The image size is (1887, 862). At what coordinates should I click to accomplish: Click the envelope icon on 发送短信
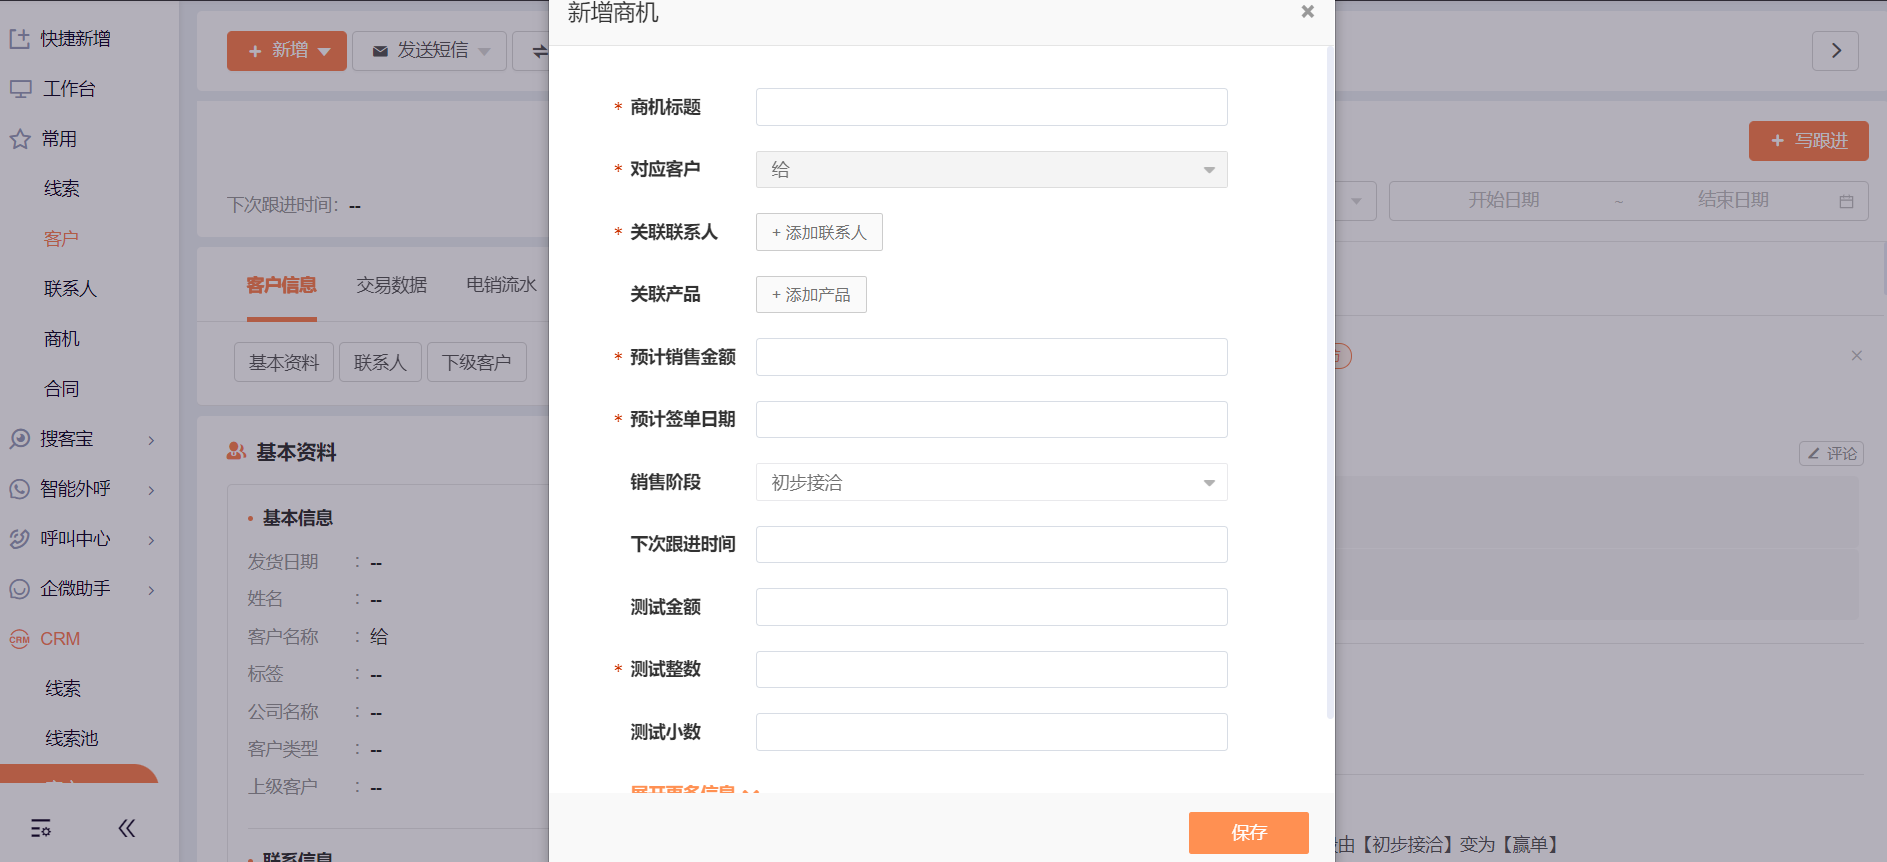(380, 51)
